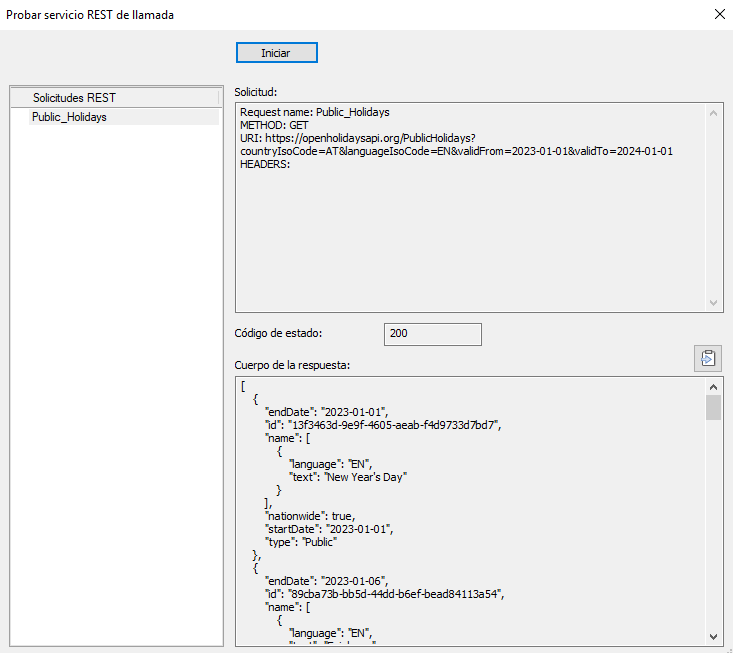Viewport: 733px width, 653px height.
Task: Copy response body with clipboard icon
Action: coord(708,359)
